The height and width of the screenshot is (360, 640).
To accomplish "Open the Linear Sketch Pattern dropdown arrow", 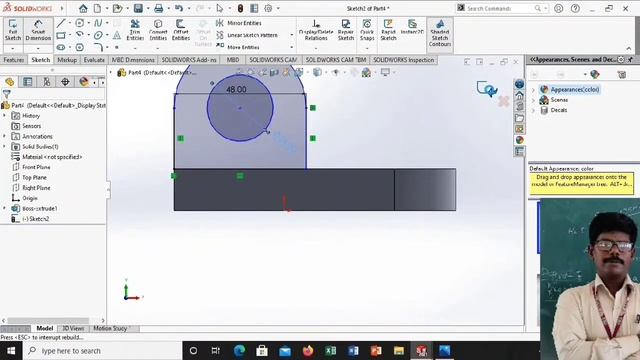I will click(291, 35).
